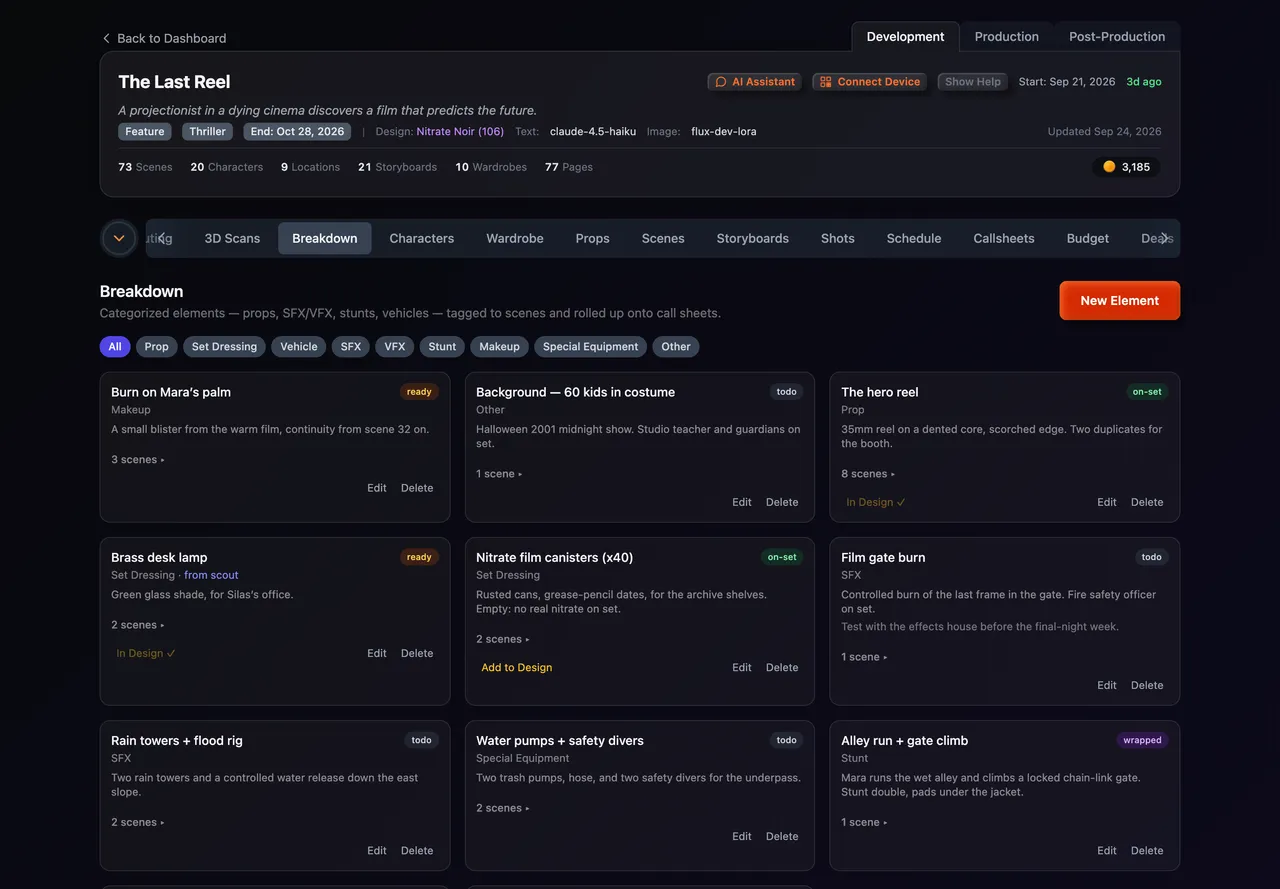This screenshot has height=889, width=1280.
Task: Filter the breakdown by Makeup
Action: pos(499,347)
